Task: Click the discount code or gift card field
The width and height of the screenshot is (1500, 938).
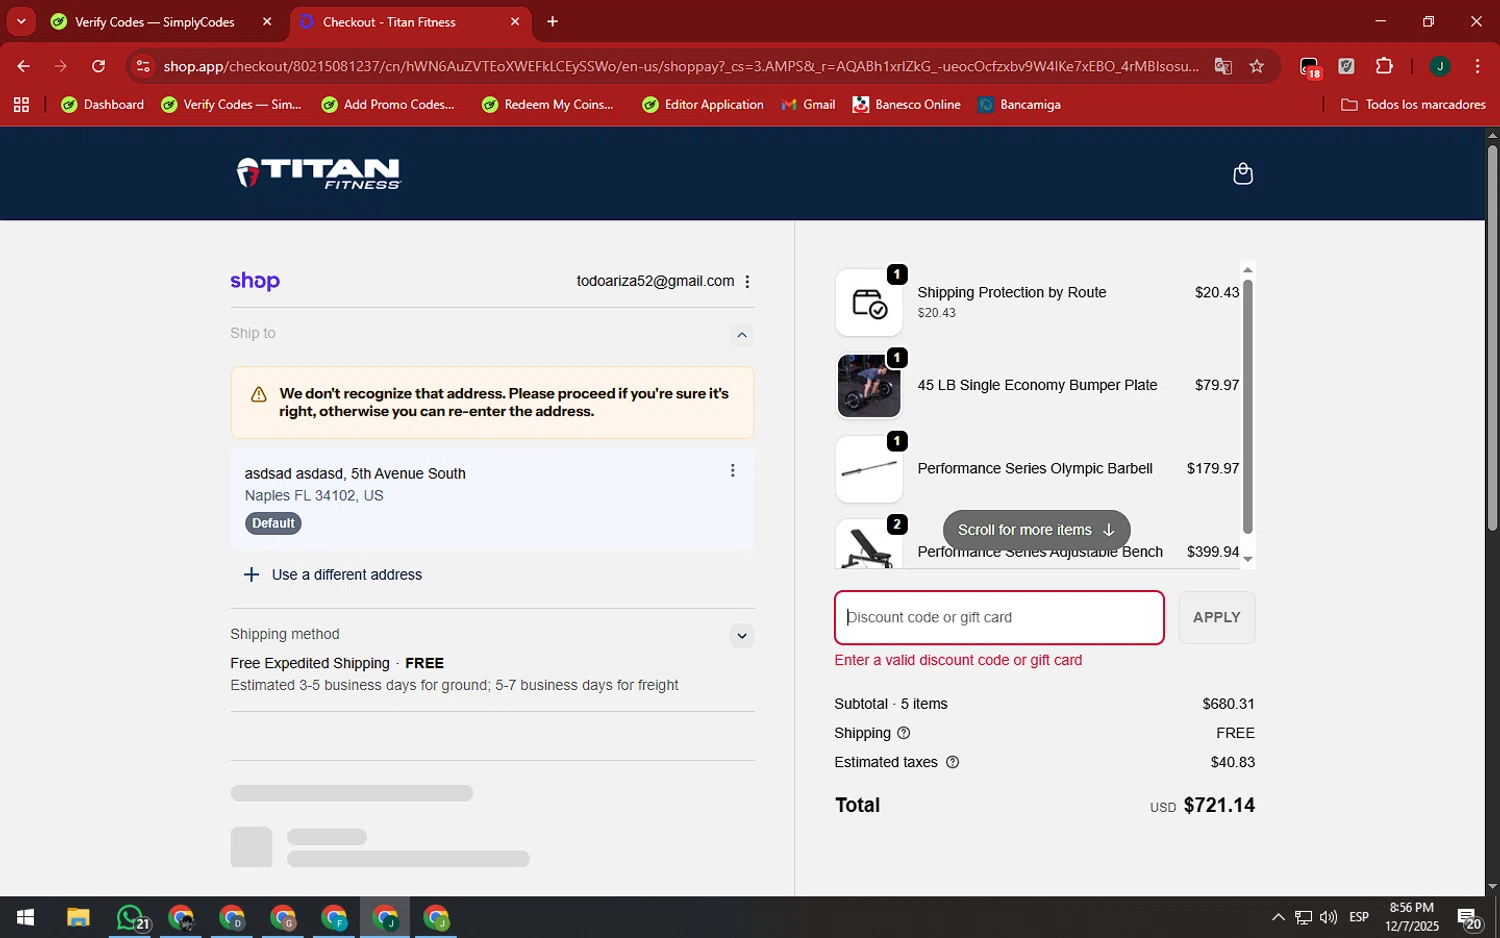Action: click(999, 617)
